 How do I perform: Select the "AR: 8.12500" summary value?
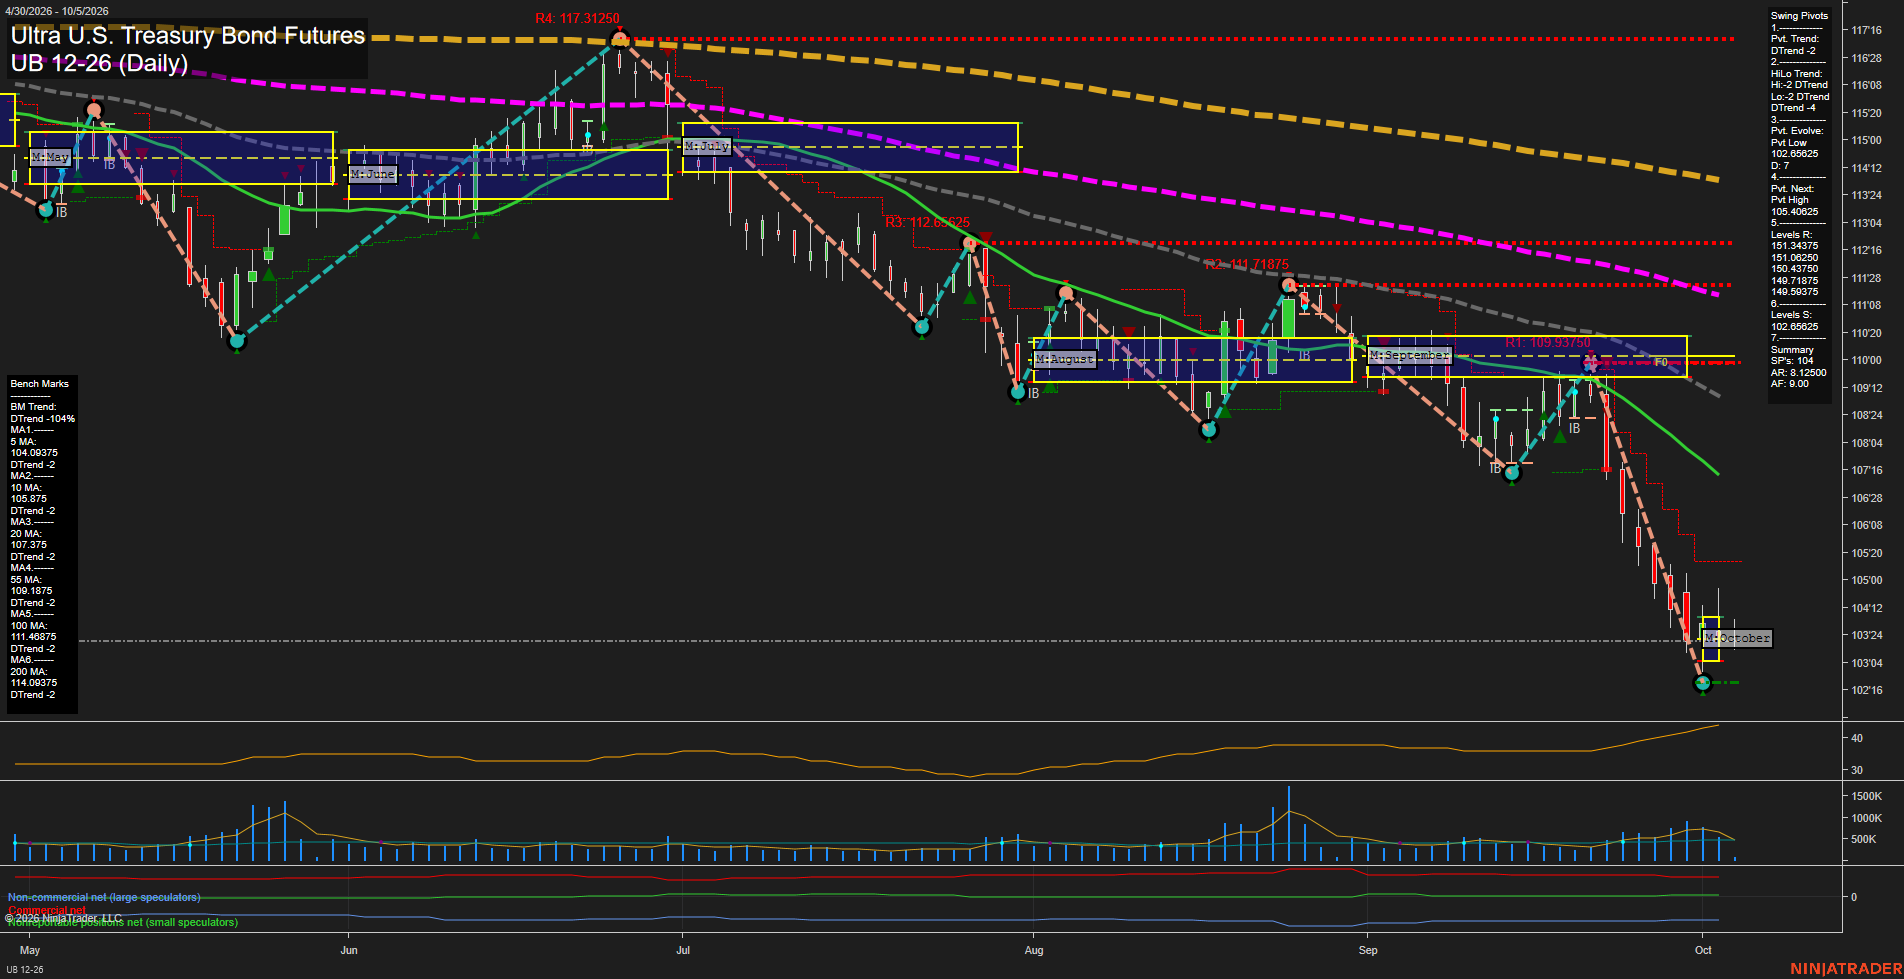point(1798,373)
